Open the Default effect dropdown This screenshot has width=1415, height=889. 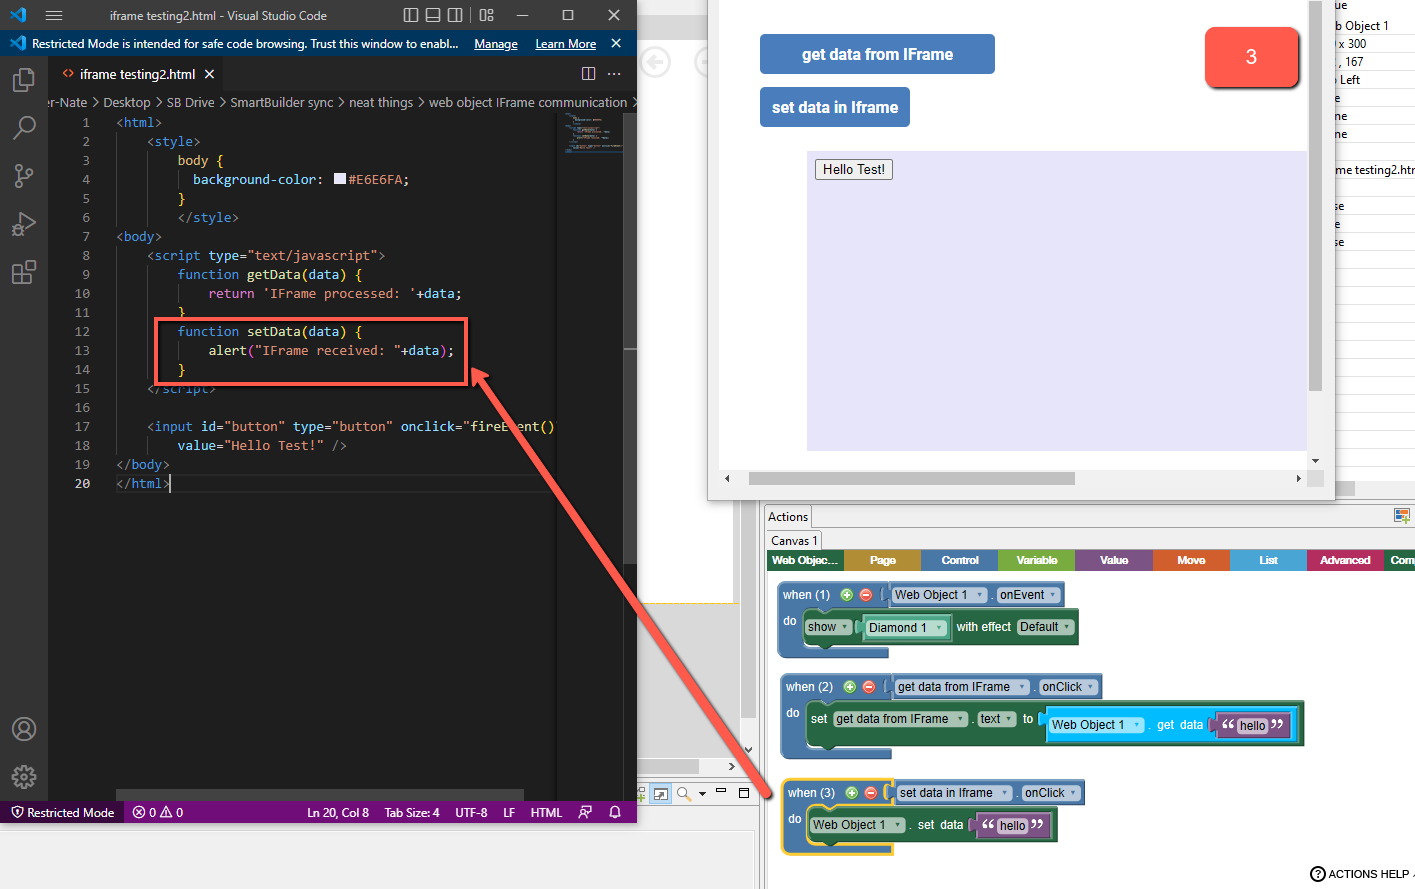point(1046,627)
